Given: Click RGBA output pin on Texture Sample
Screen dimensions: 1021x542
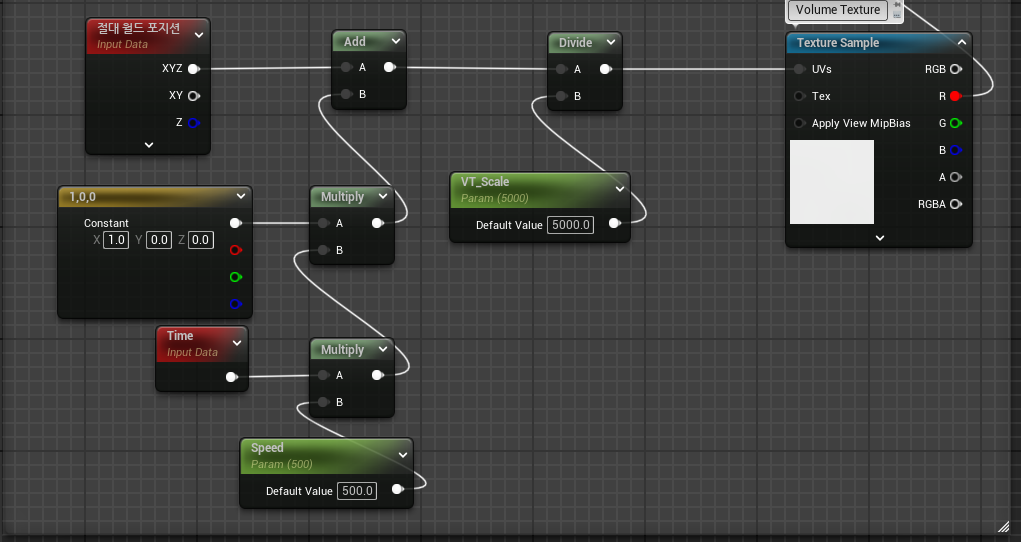Looking at the screenshot, I should coord(955,204).
